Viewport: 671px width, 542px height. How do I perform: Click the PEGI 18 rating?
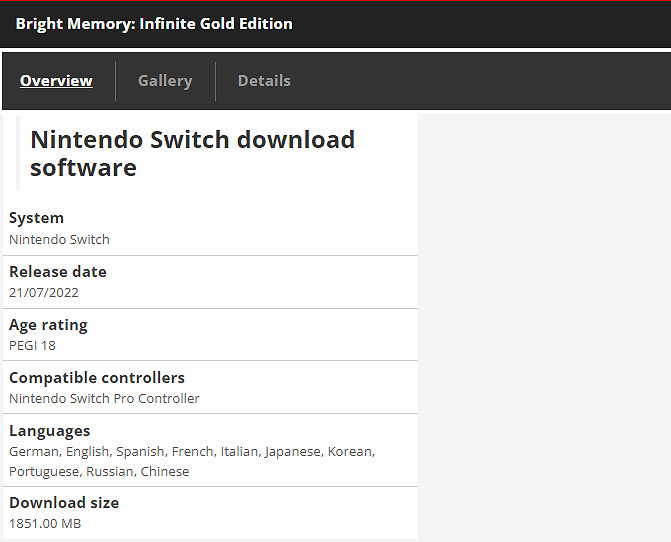click(32, 346)
